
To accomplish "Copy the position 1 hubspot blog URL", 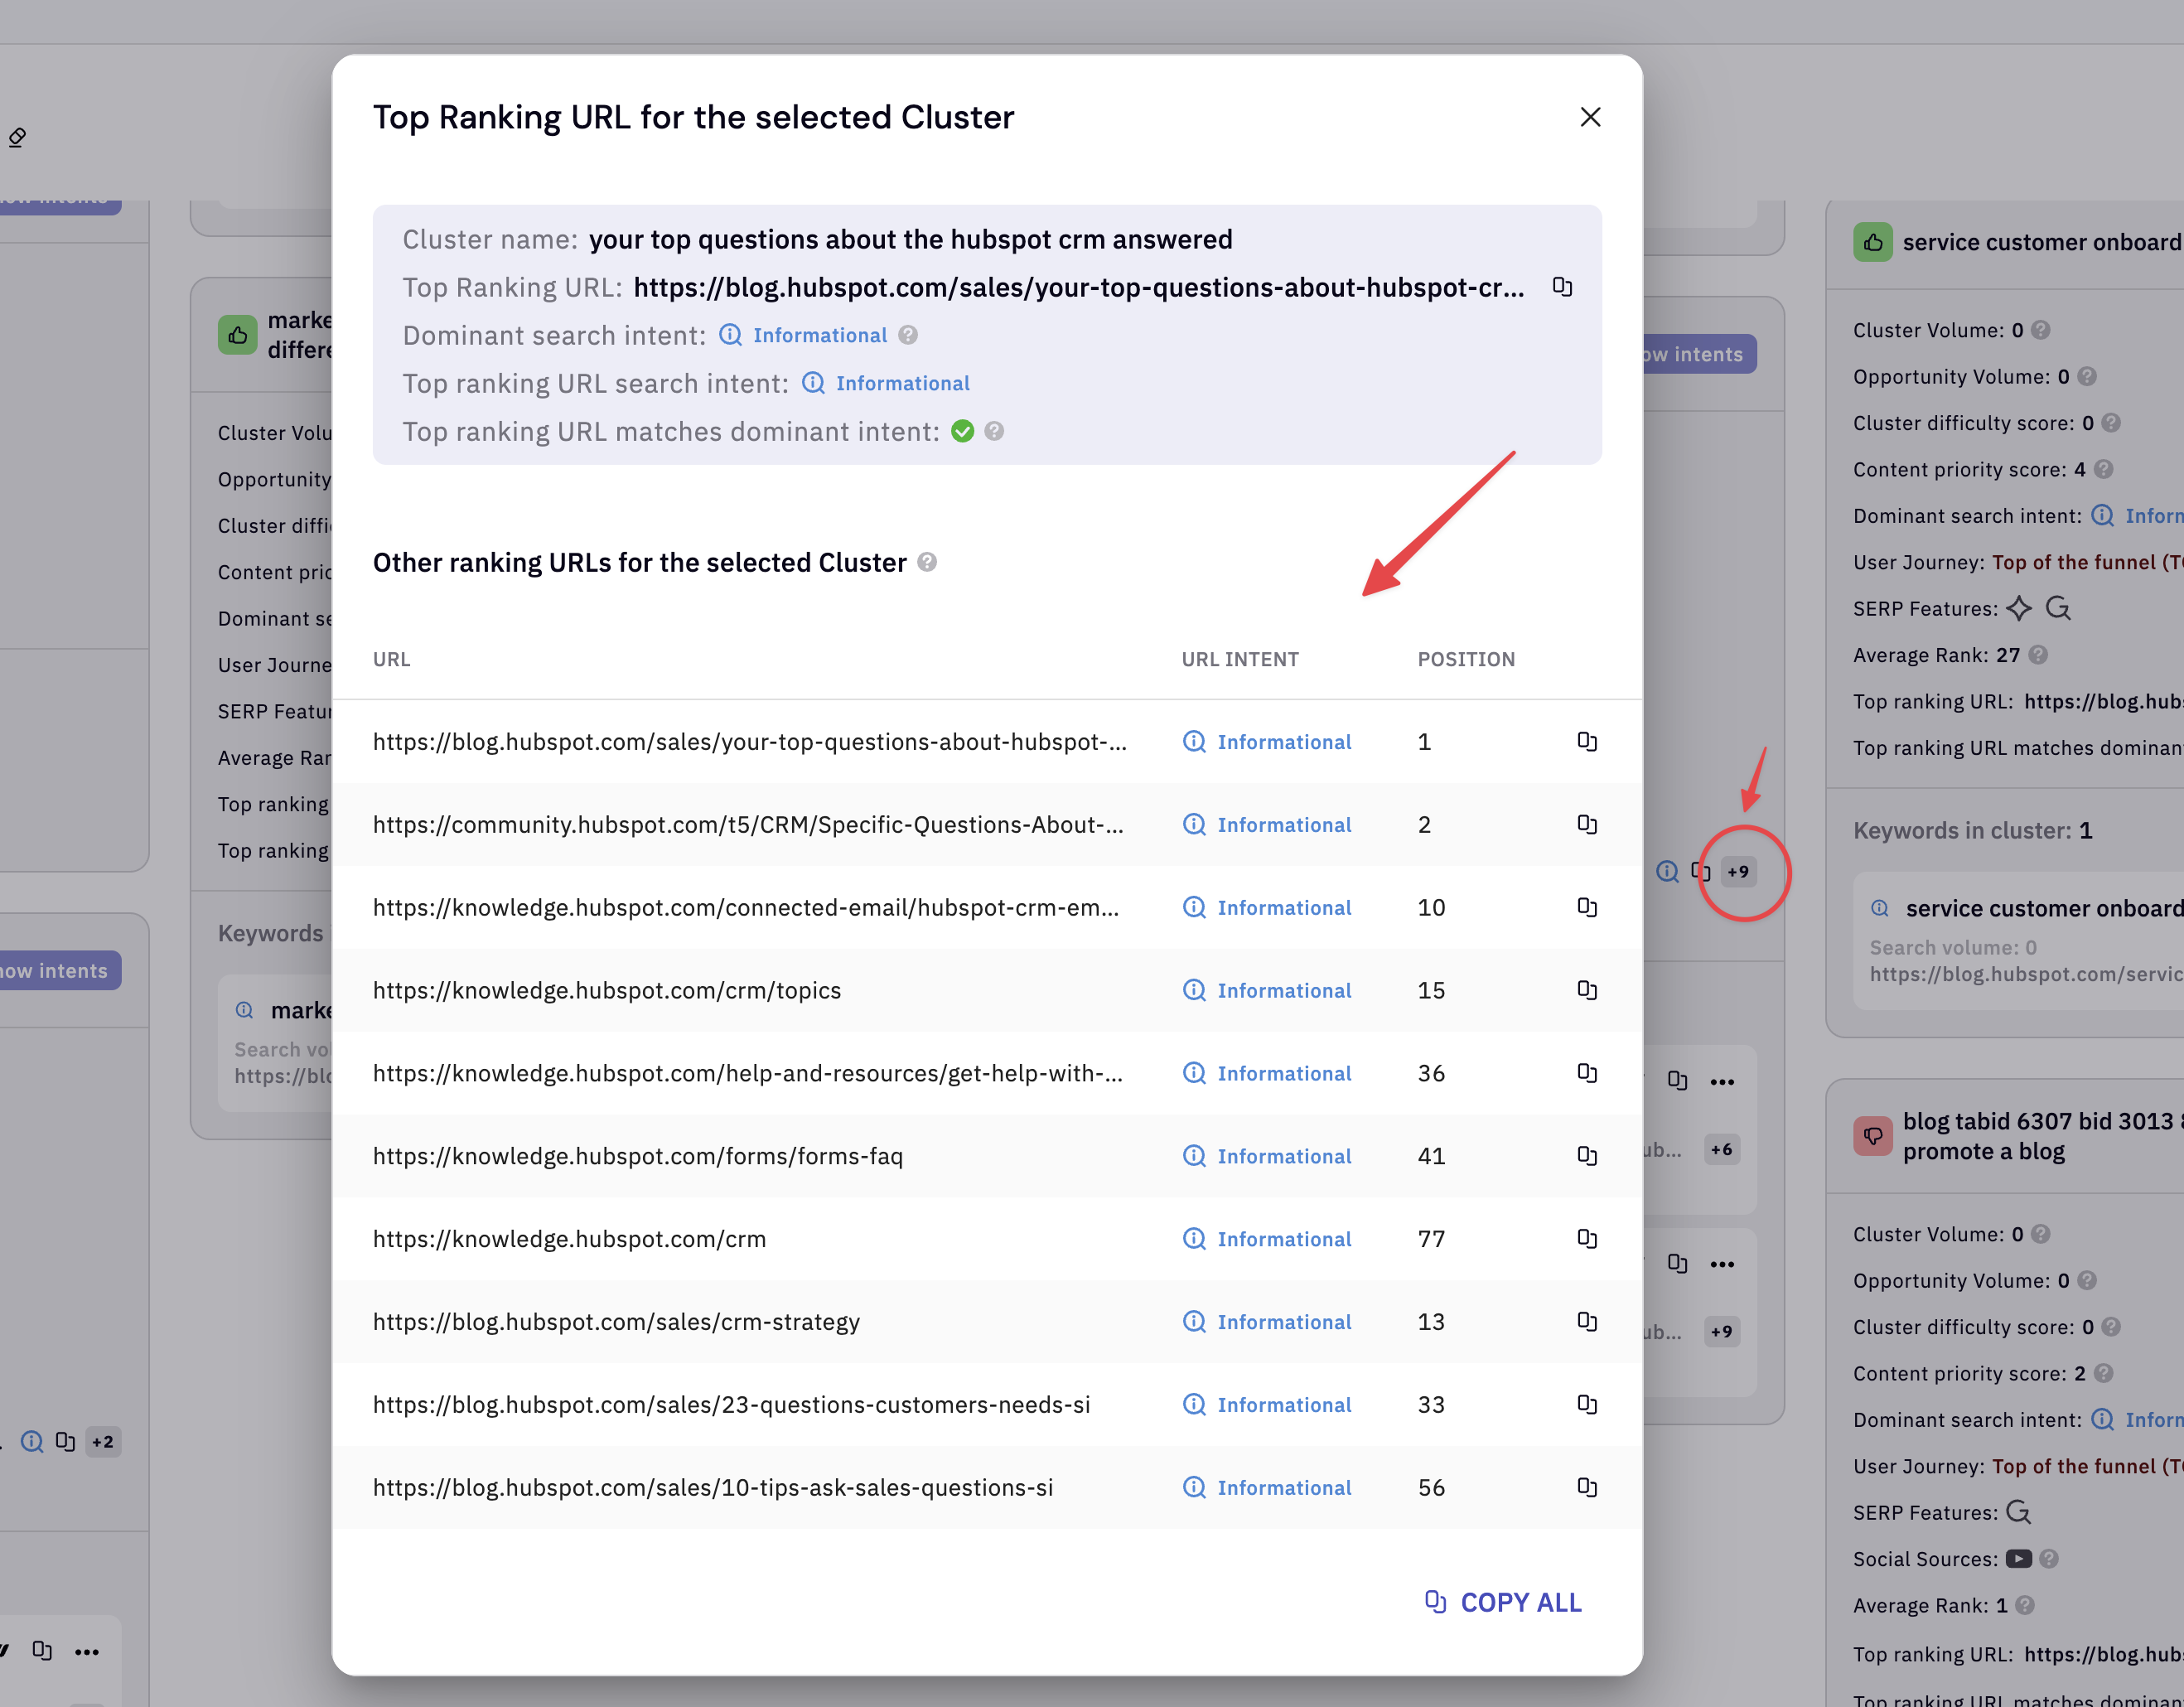I will pyautogui.click(x=1587, y=741).
